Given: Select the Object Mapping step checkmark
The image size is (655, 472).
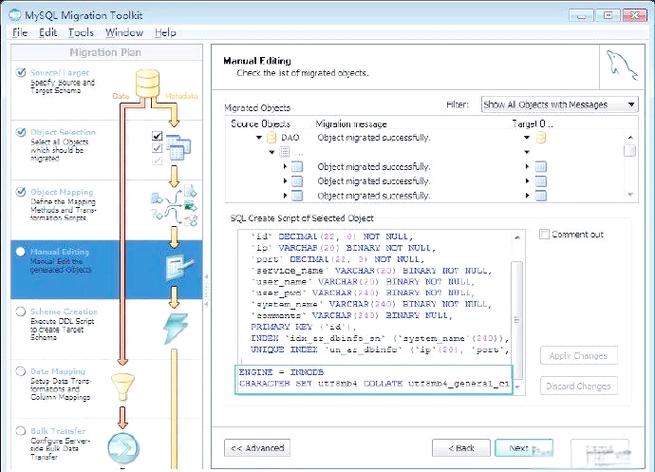Looking at the screenshot, I should tap(20, 192).
